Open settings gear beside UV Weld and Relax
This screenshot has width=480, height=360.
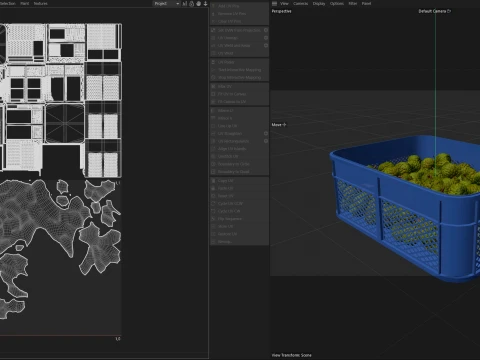click(266, 45)
